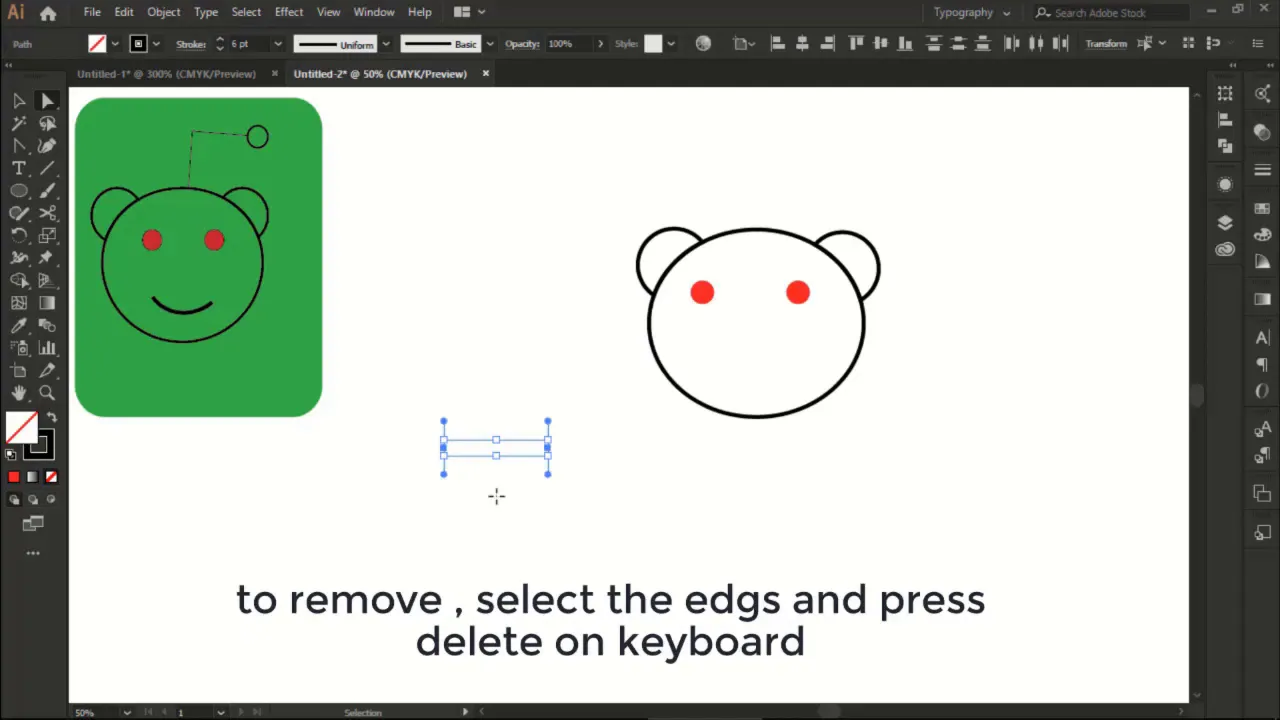
Task: Open the File menu
Action: coord(92,12)
